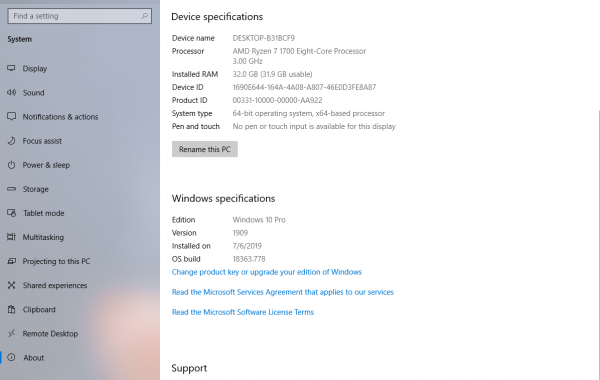Screen dimensions: 600x380
Task: Click the Device name label
Action: pyautogui.click(x=193, y=38)
